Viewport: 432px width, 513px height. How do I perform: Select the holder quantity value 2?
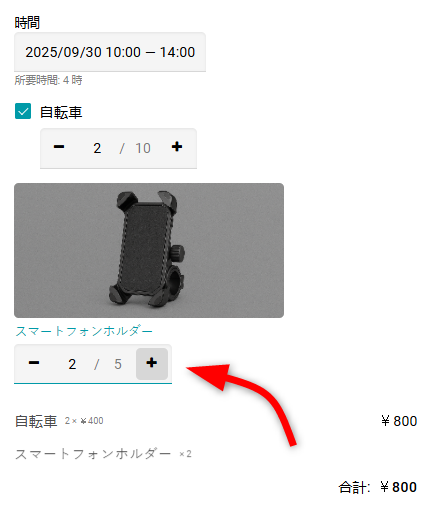72,364
